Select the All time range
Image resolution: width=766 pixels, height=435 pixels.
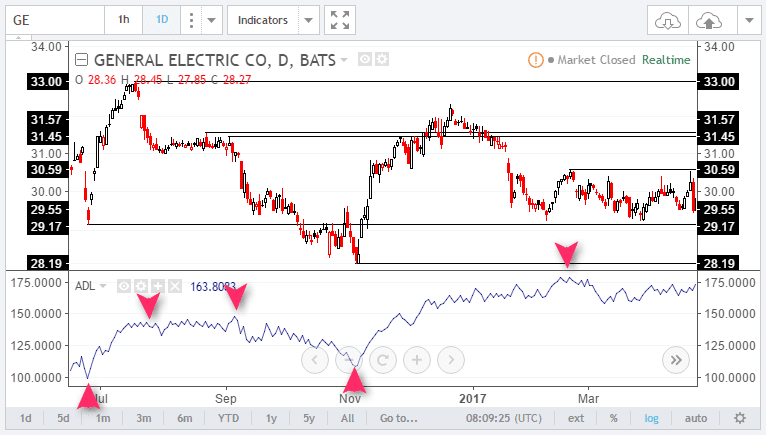[x=348, y=418]
